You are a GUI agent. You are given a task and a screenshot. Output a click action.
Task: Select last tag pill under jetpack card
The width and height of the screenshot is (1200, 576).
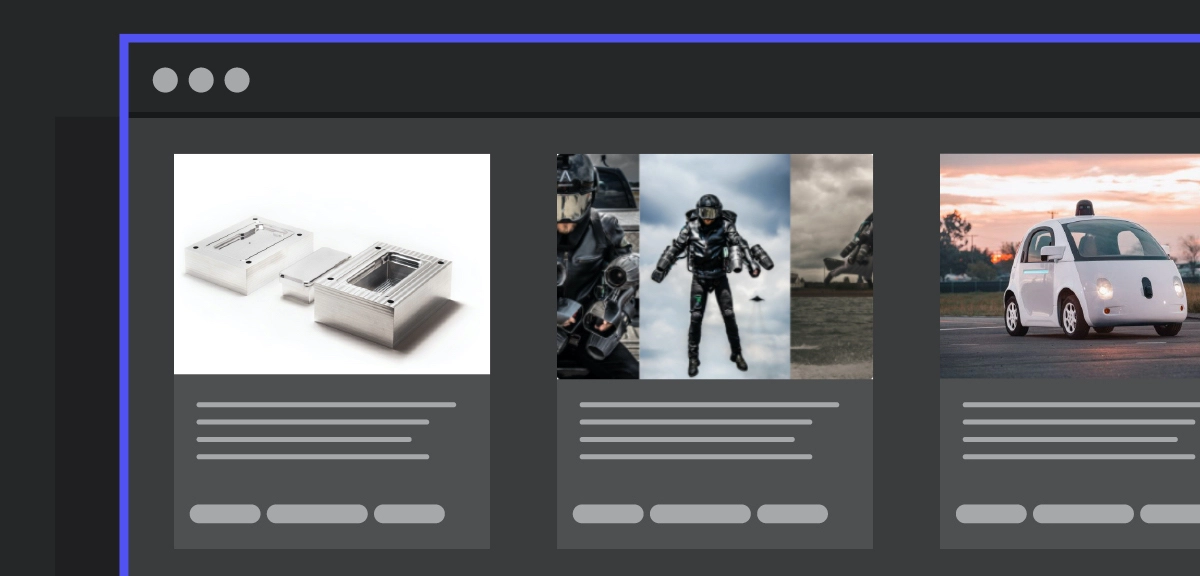click(792, 514)
